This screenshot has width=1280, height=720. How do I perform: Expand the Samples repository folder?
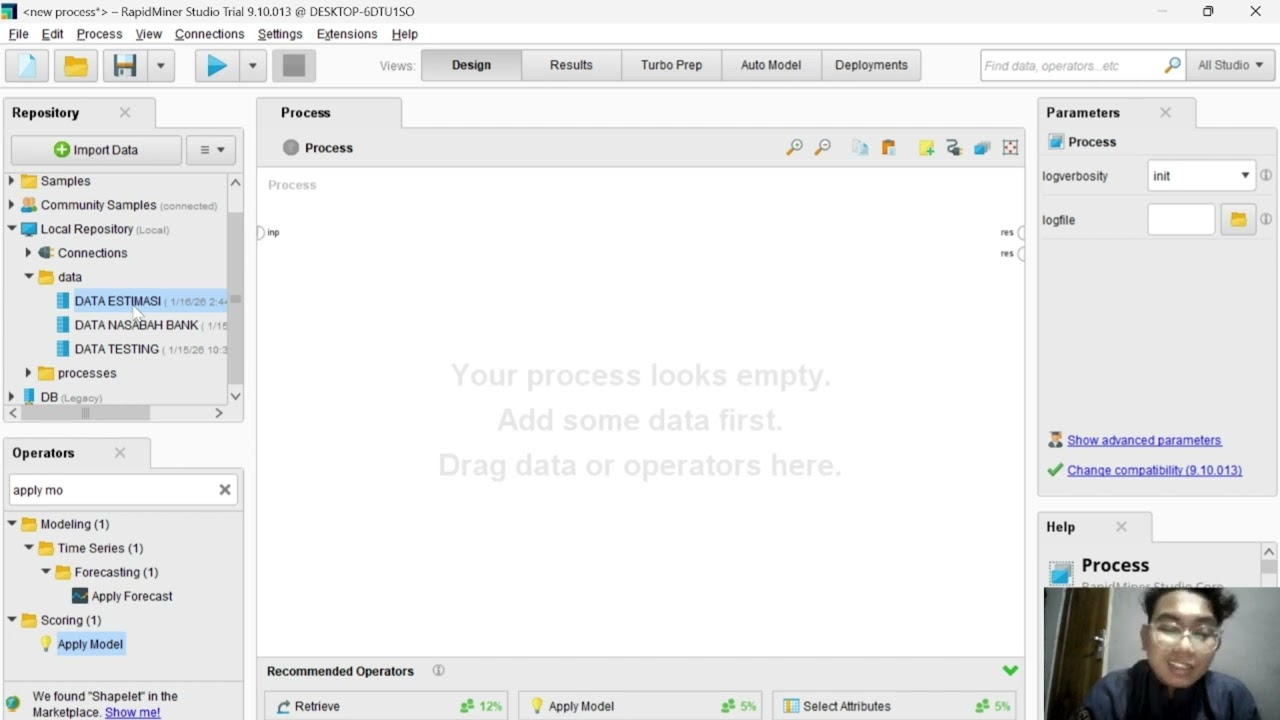pyautogui.click(x=12, y=181)
